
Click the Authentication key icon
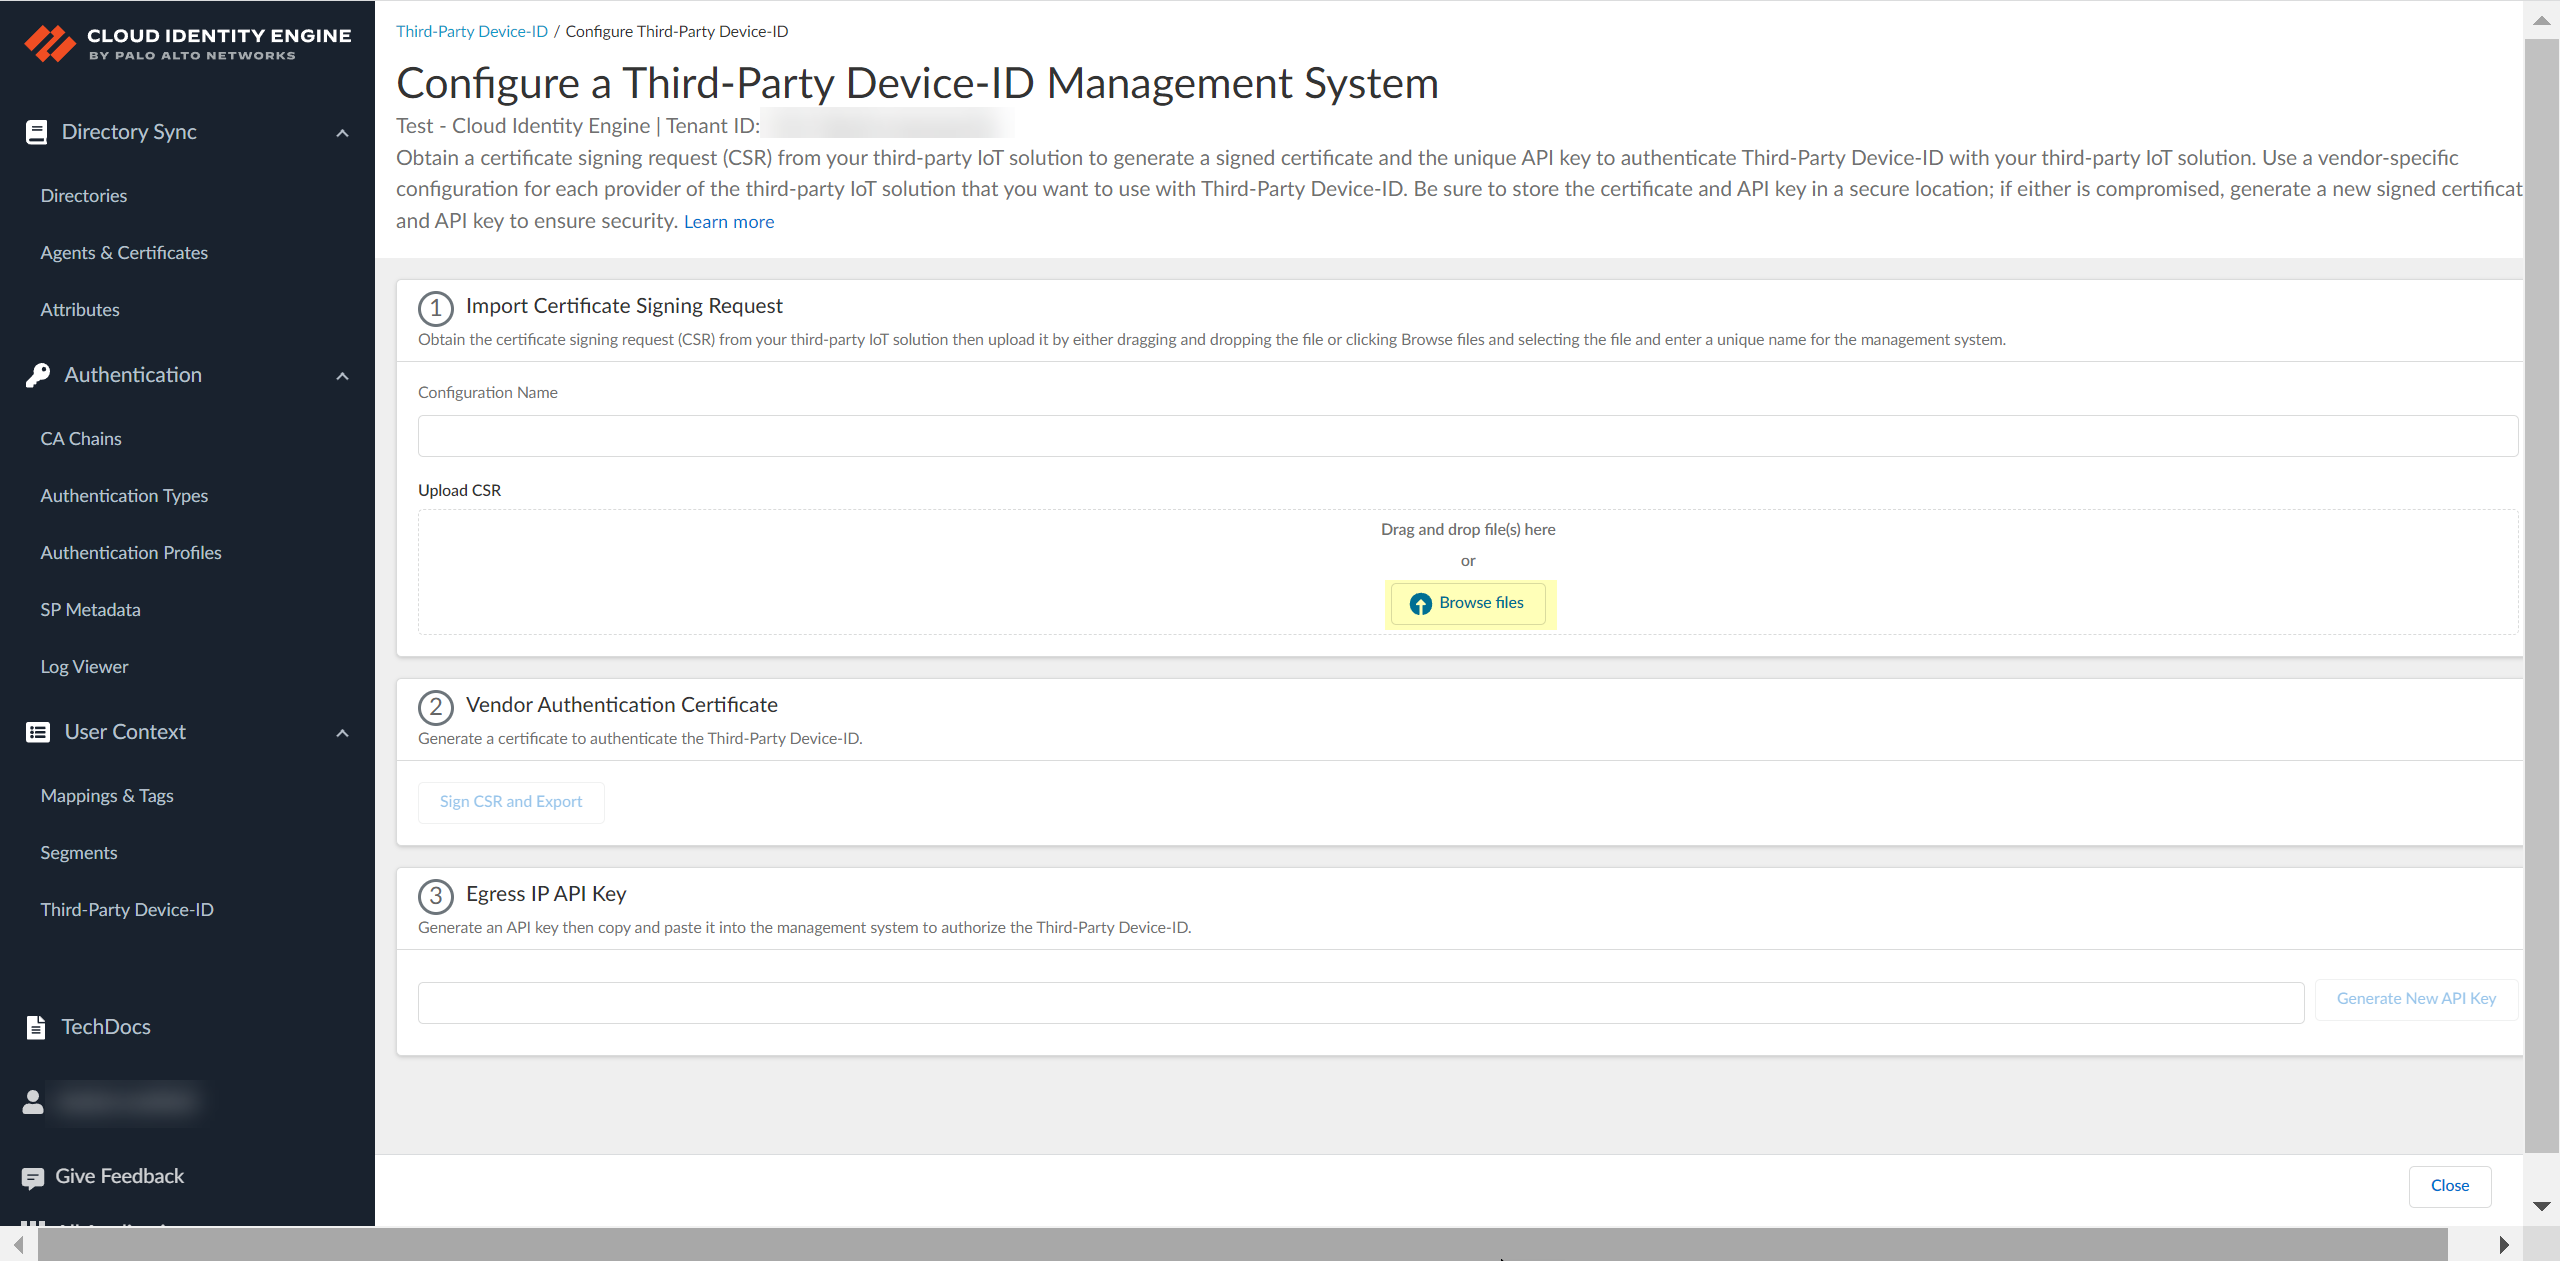coord(38,375)
